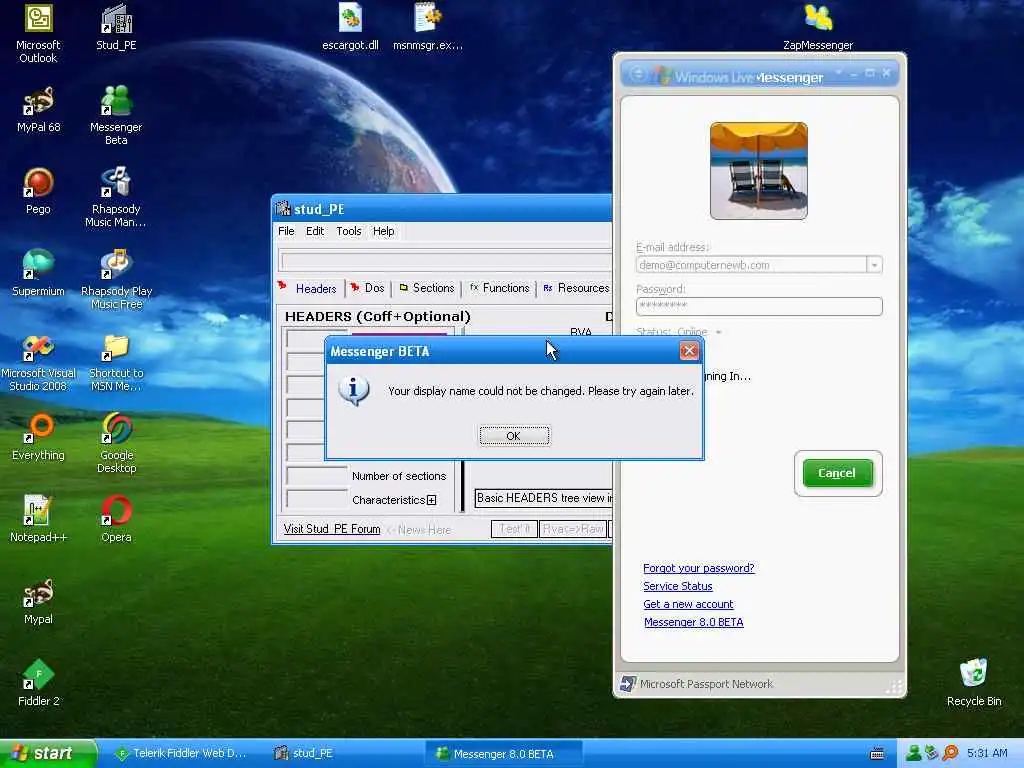
Task: Click the Basic HEADERS tree view box
Action: pyautogui.click(x=543, y=498)
